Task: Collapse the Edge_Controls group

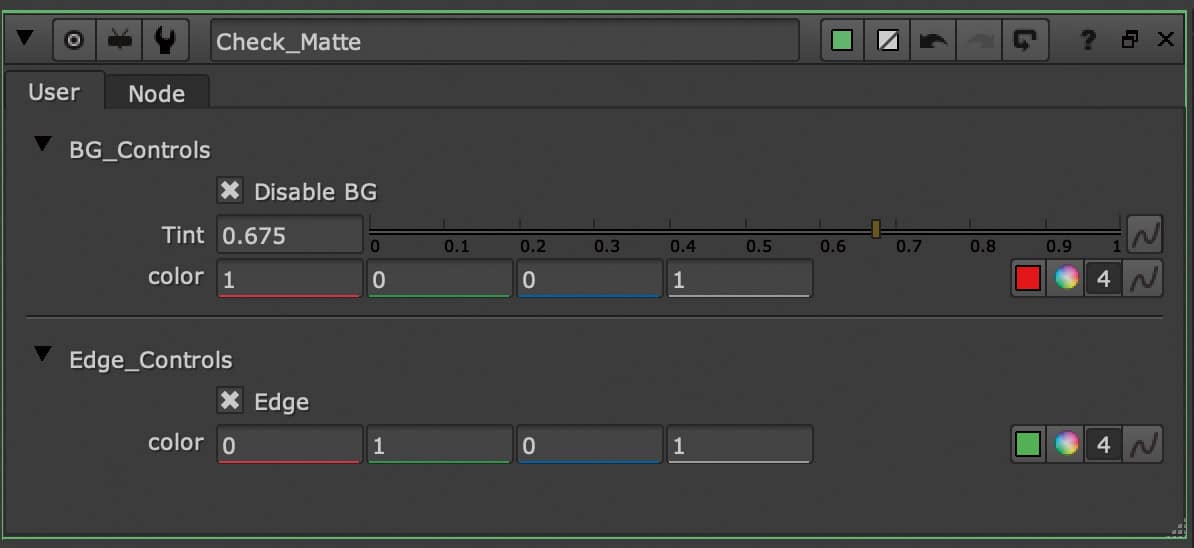Action: 43,354
